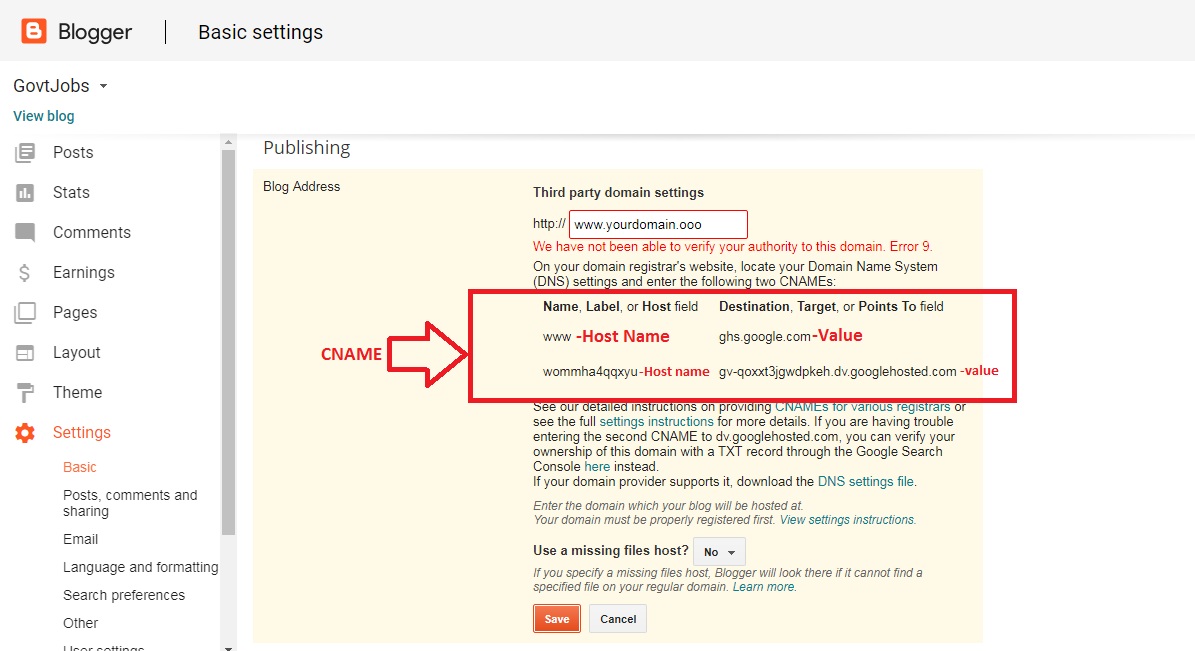1195x651 pixels.
Task: Click the Theme paint roller icon
Action: tap(25, 393)
